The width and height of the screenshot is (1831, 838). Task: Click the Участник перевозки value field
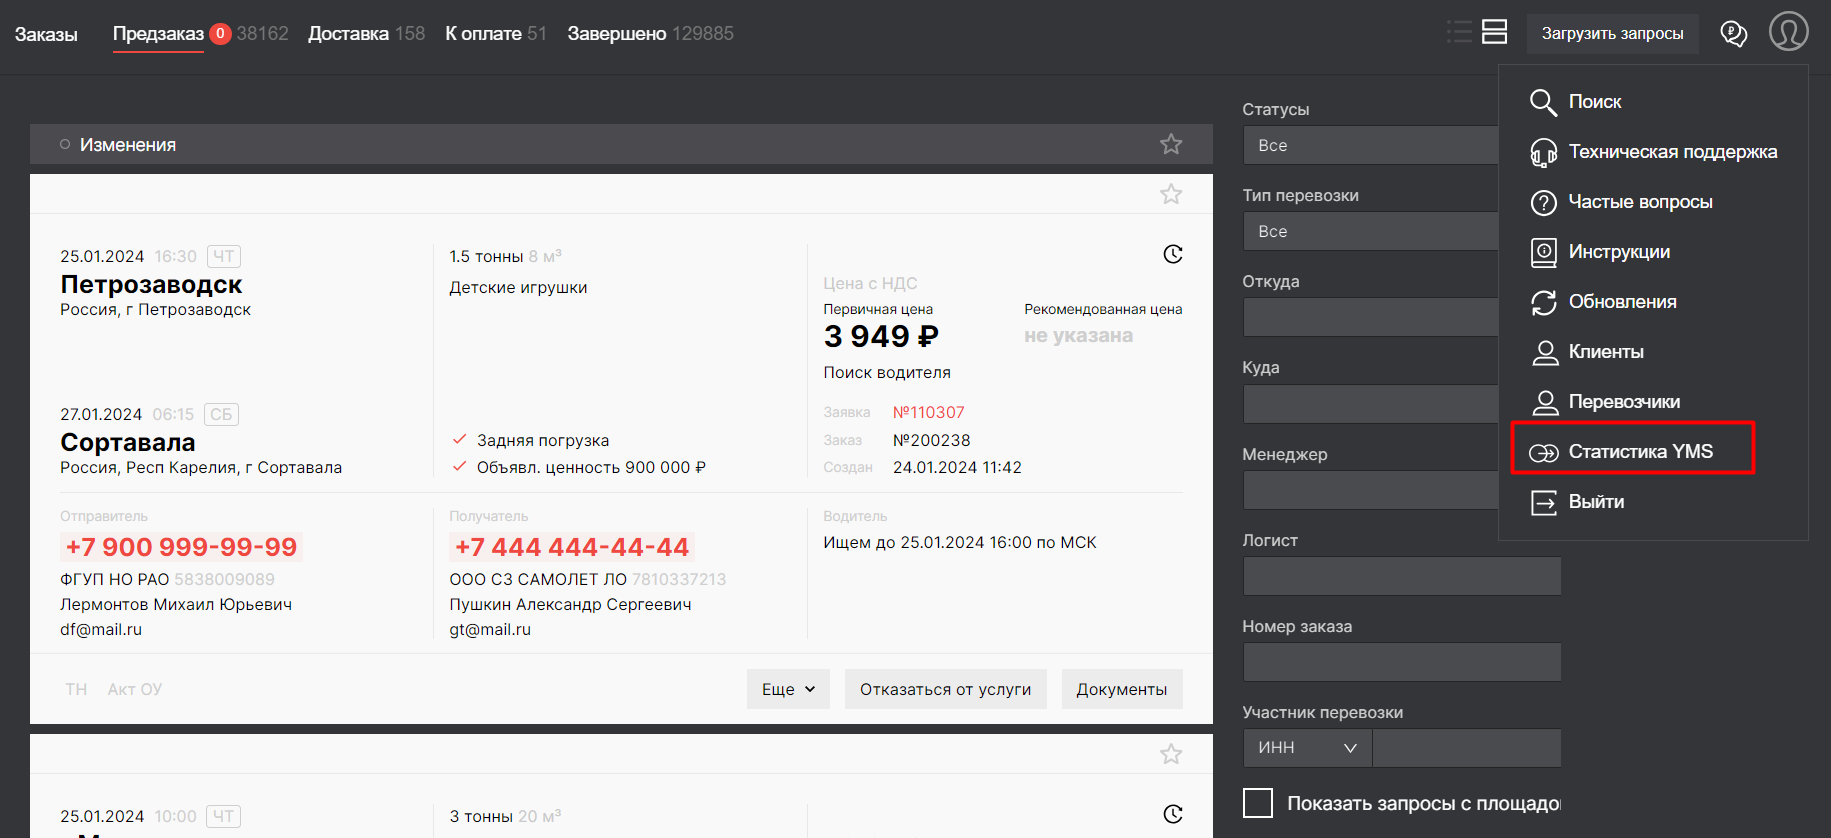(x=1467, y=748)
